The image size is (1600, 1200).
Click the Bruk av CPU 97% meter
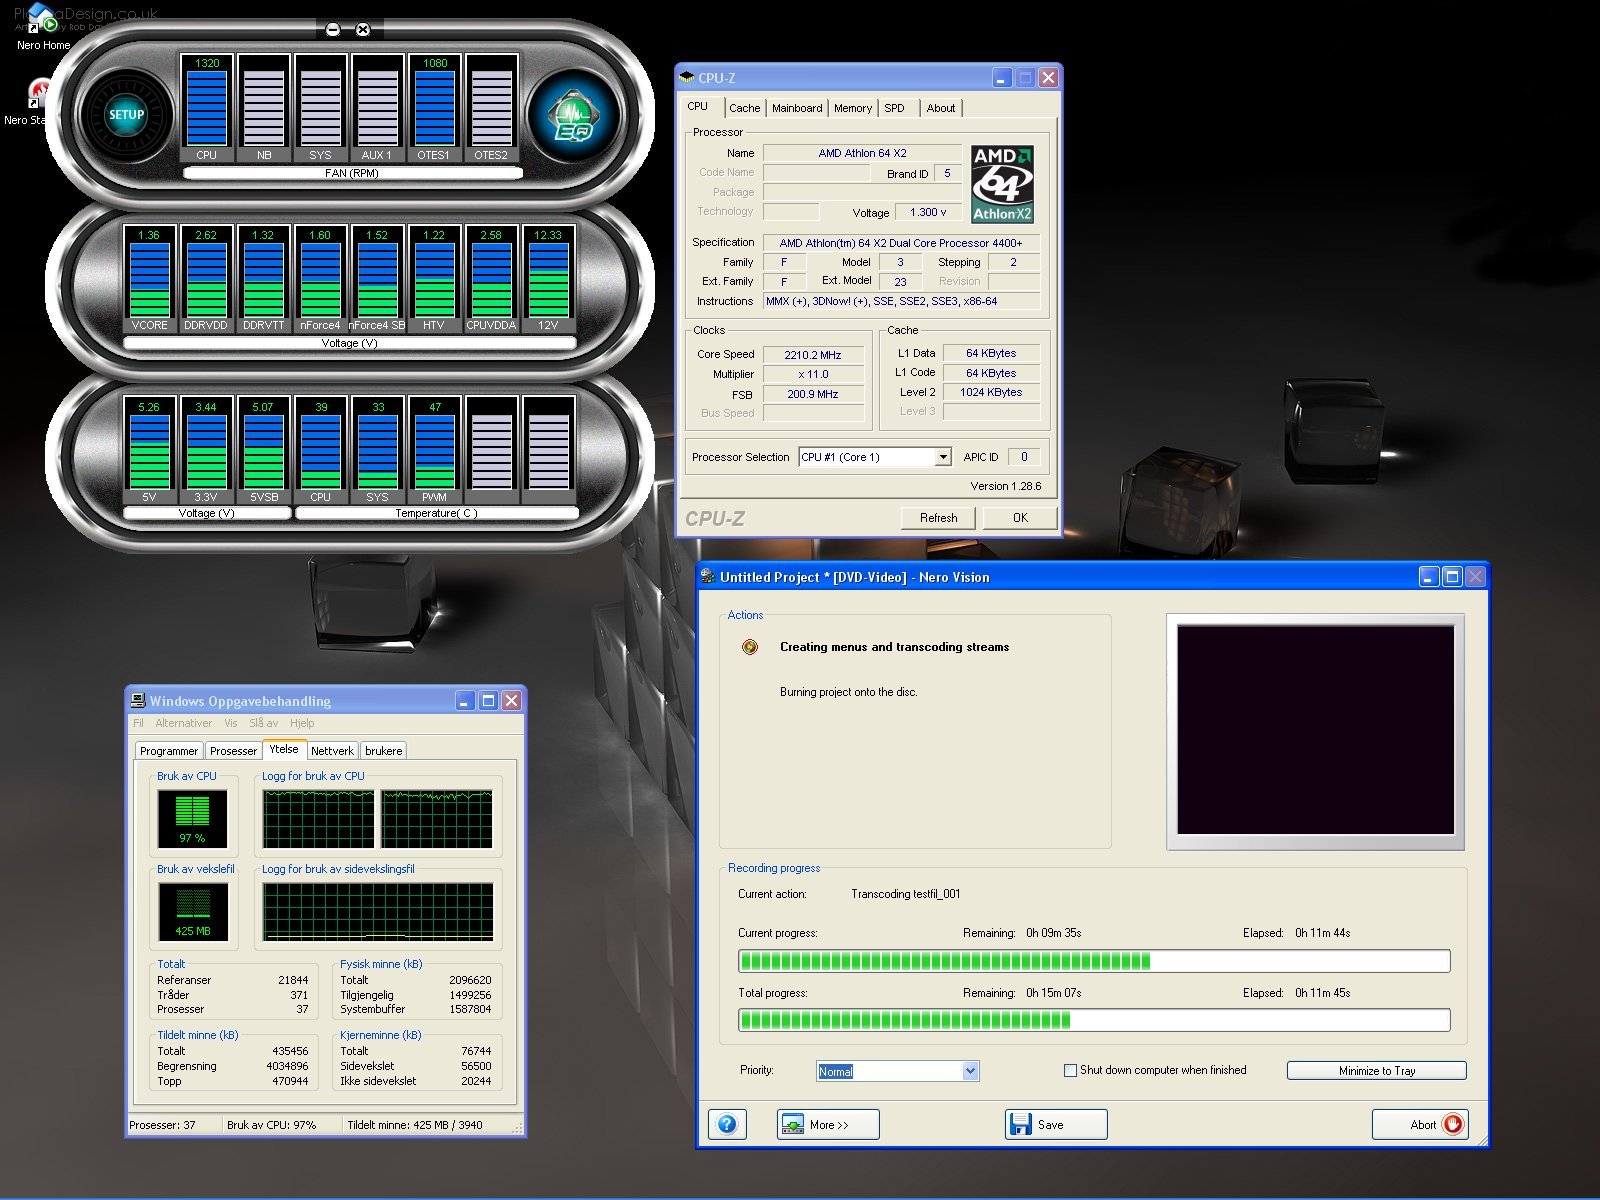192,819
